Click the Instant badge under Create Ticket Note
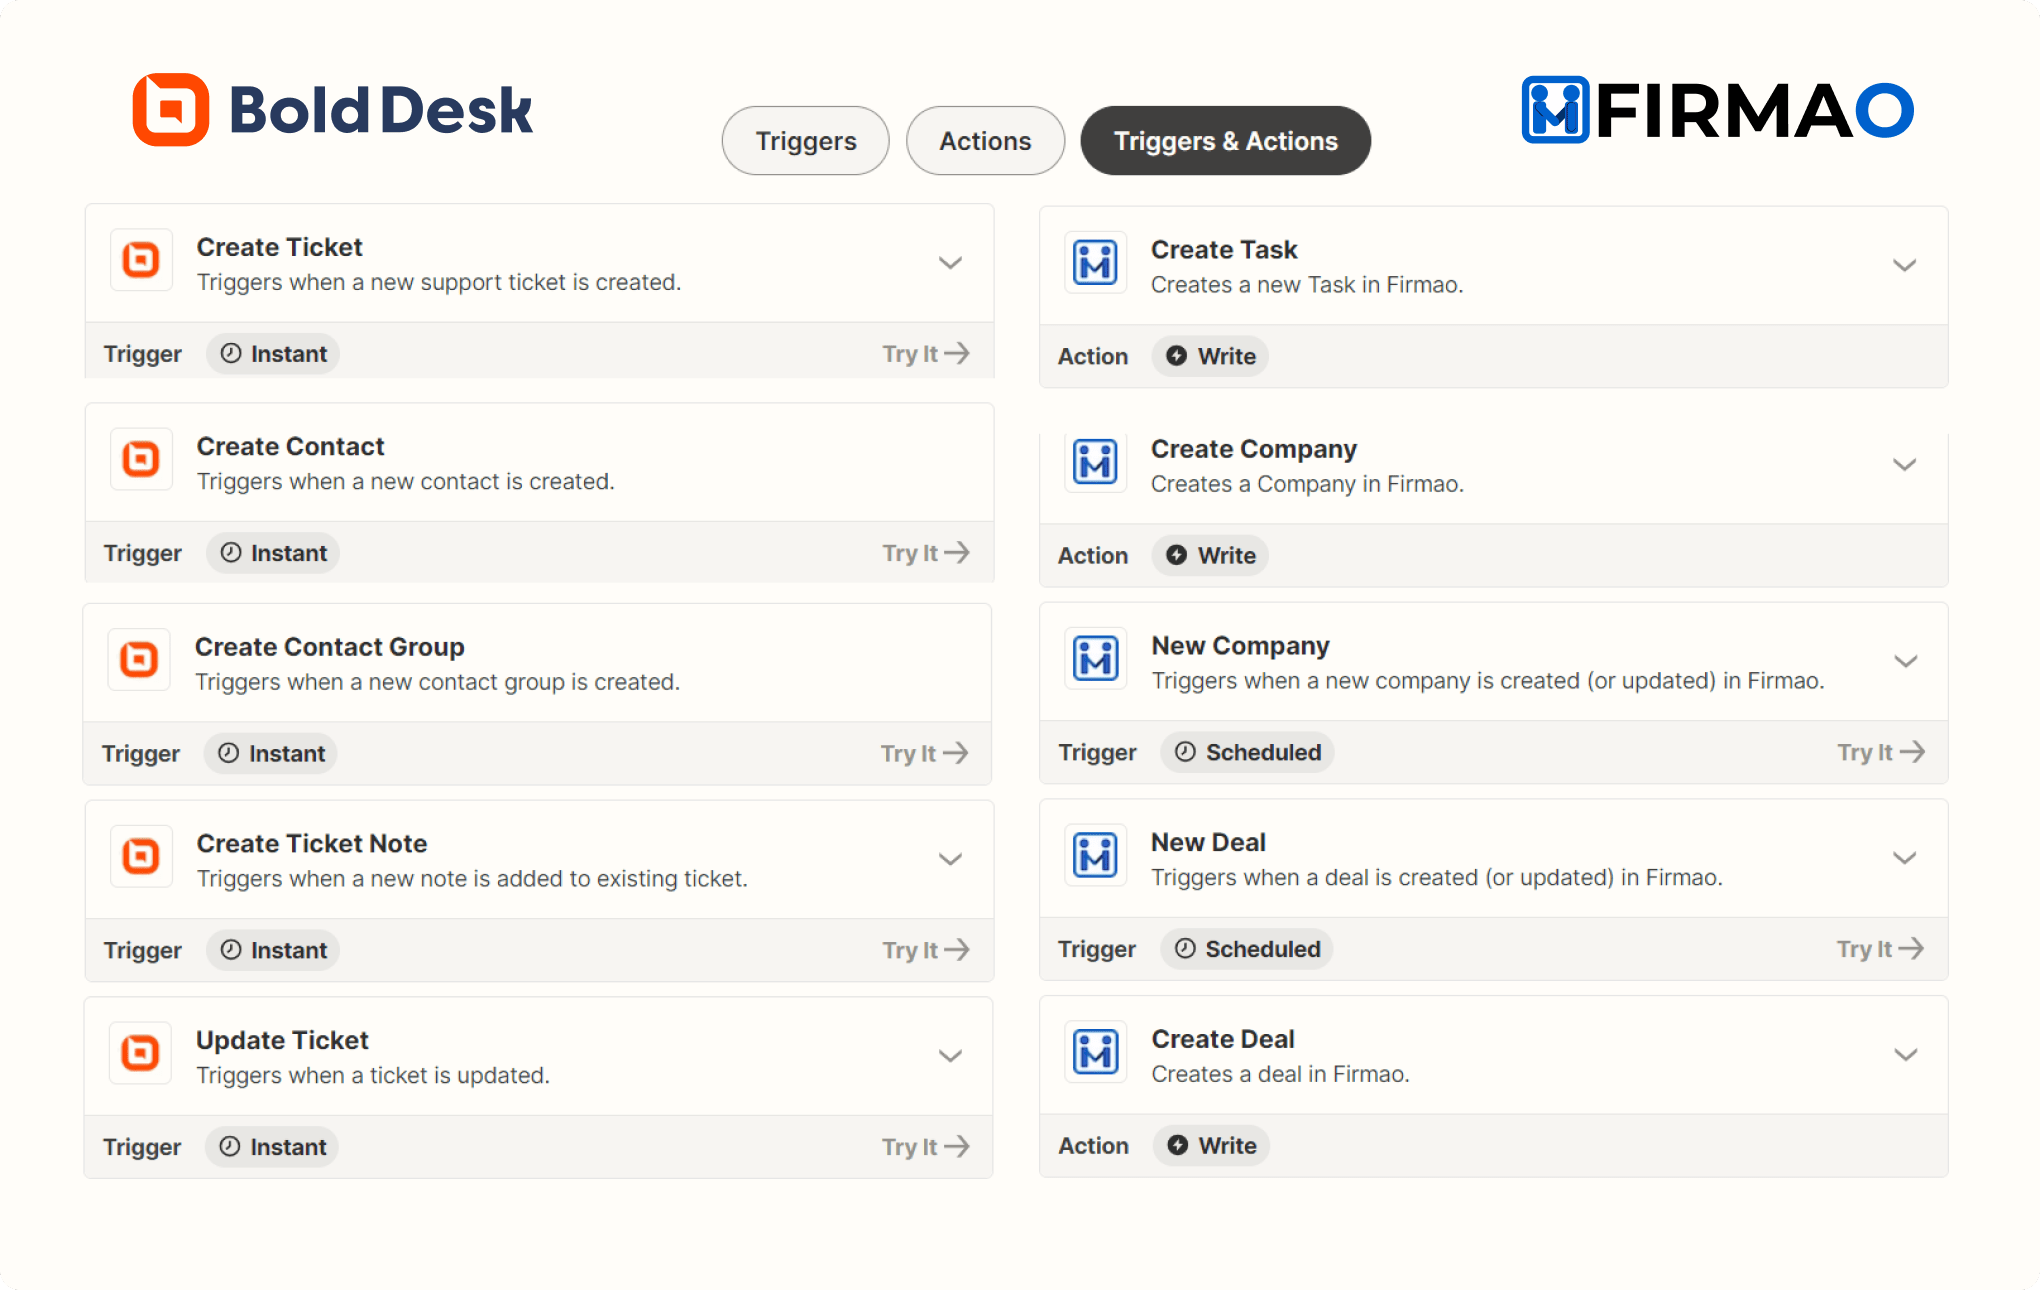Image resolution: width=2040 pixels, height=1290 pixels. tap(273, 950)
